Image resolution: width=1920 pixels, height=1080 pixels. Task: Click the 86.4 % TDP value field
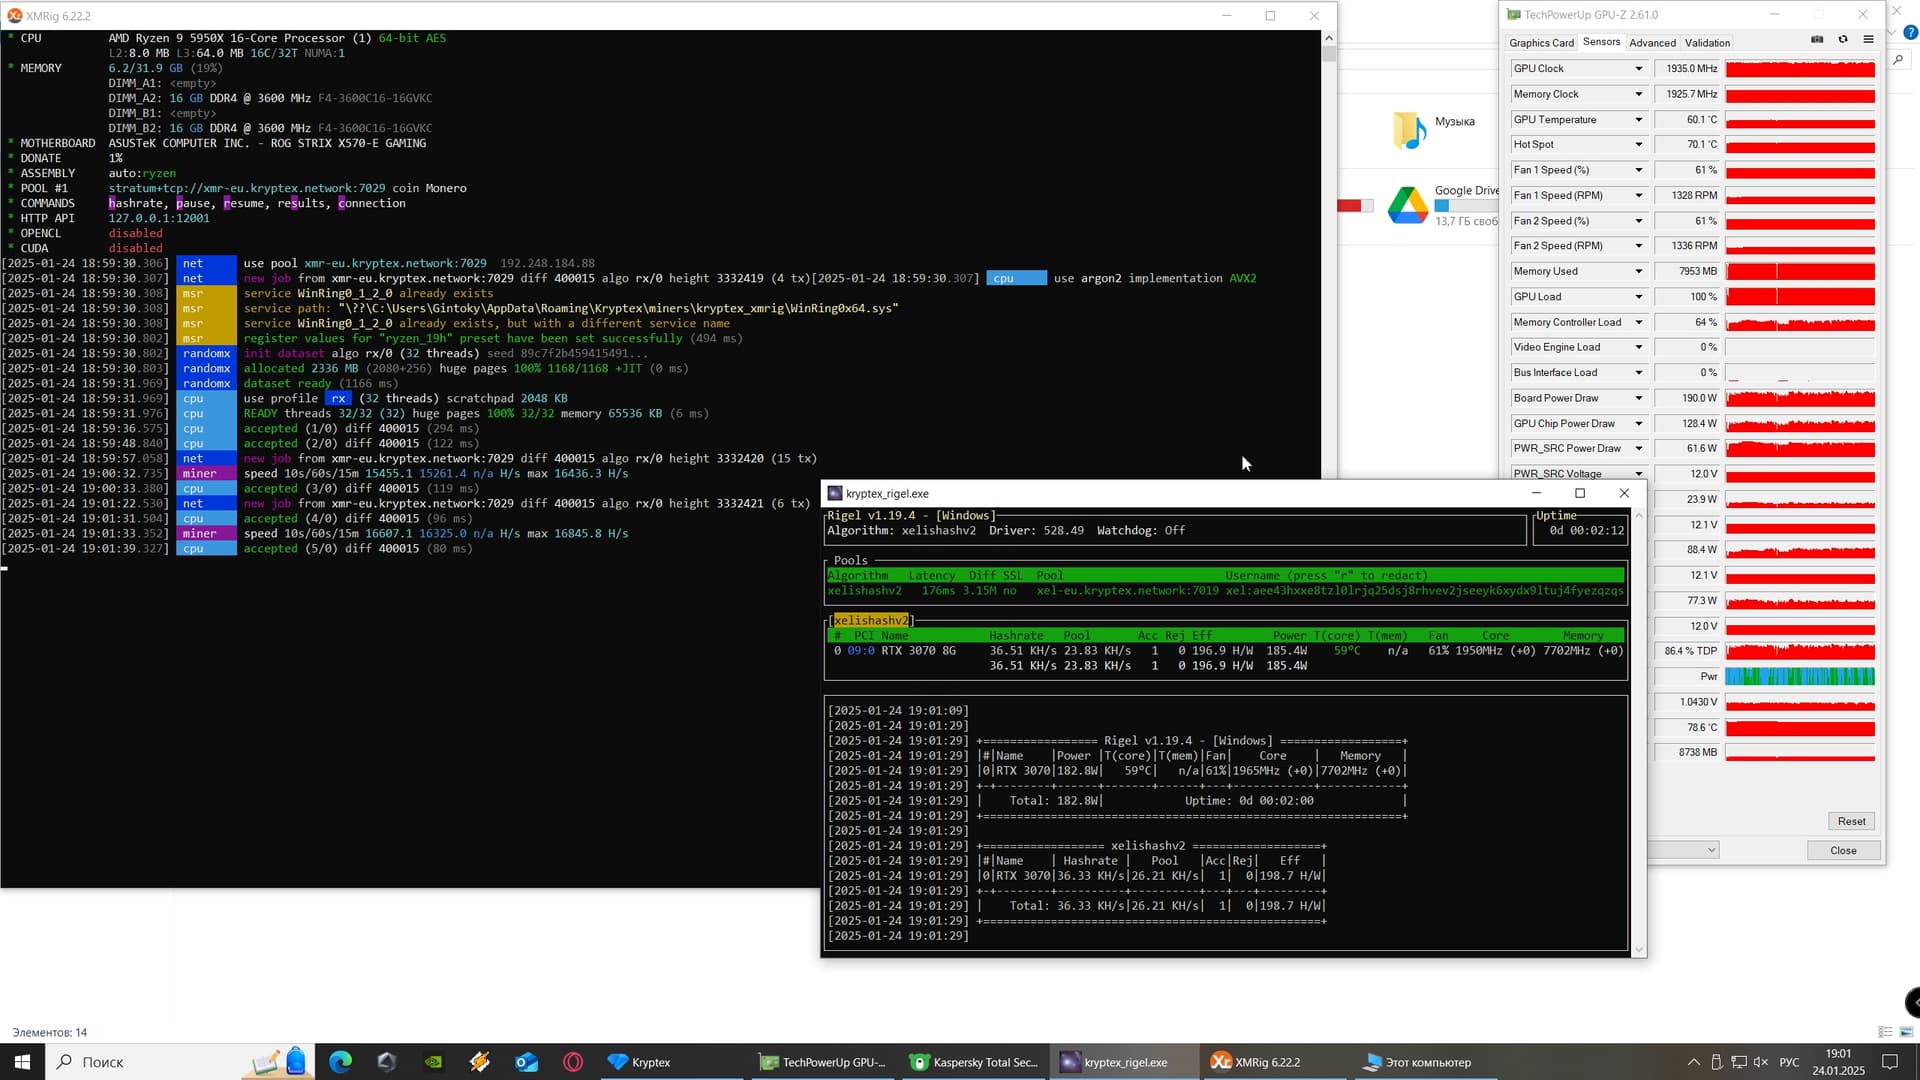tap(1687, 651)
